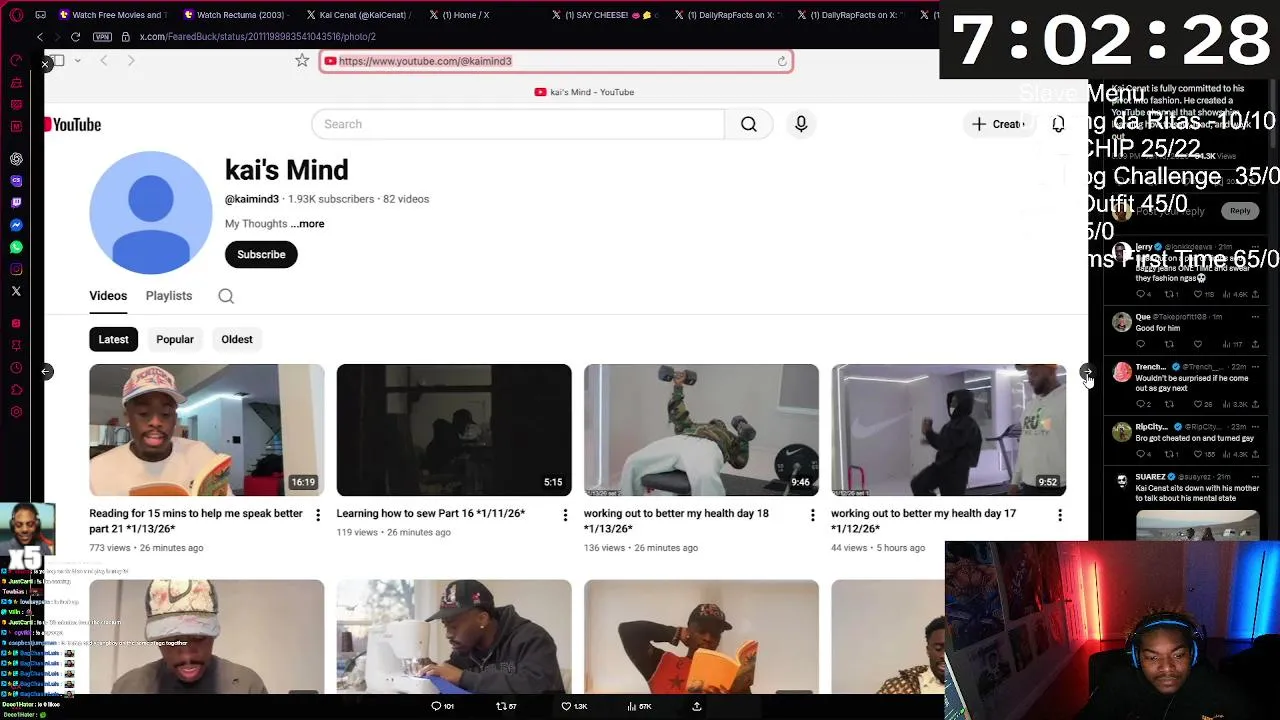The image size is (1280, 720).
Task: Open options for health day 18 video
Action: pyautogui.click(x=812, y=515)
